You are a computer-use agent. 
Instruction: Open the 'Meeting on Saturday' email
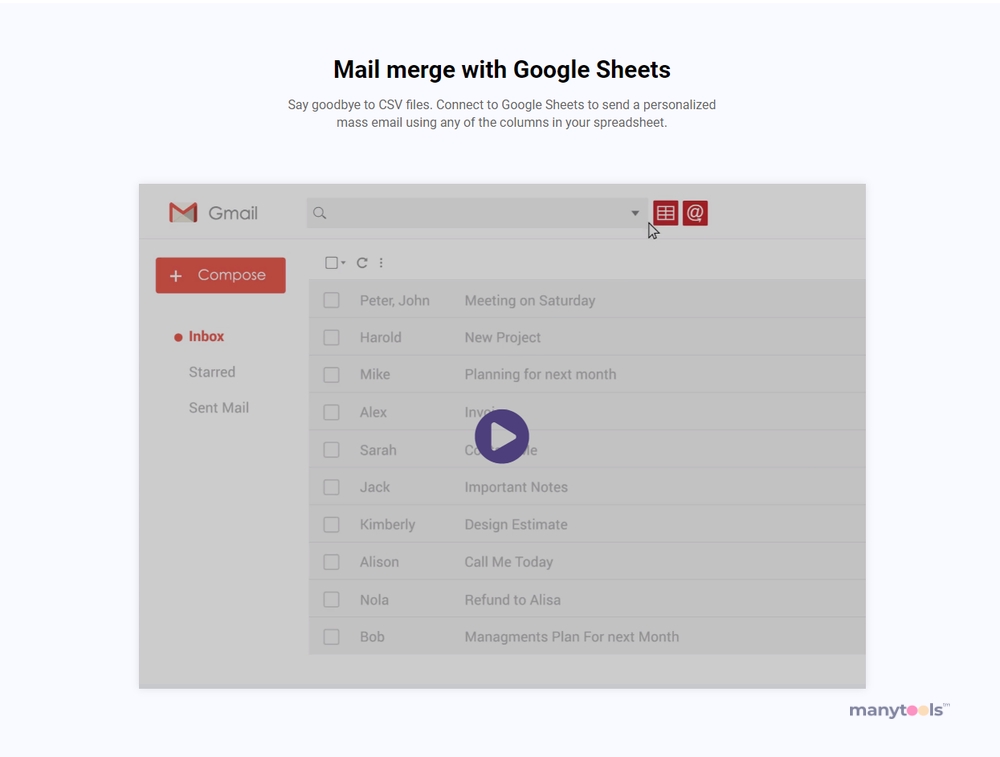(529, 300)
